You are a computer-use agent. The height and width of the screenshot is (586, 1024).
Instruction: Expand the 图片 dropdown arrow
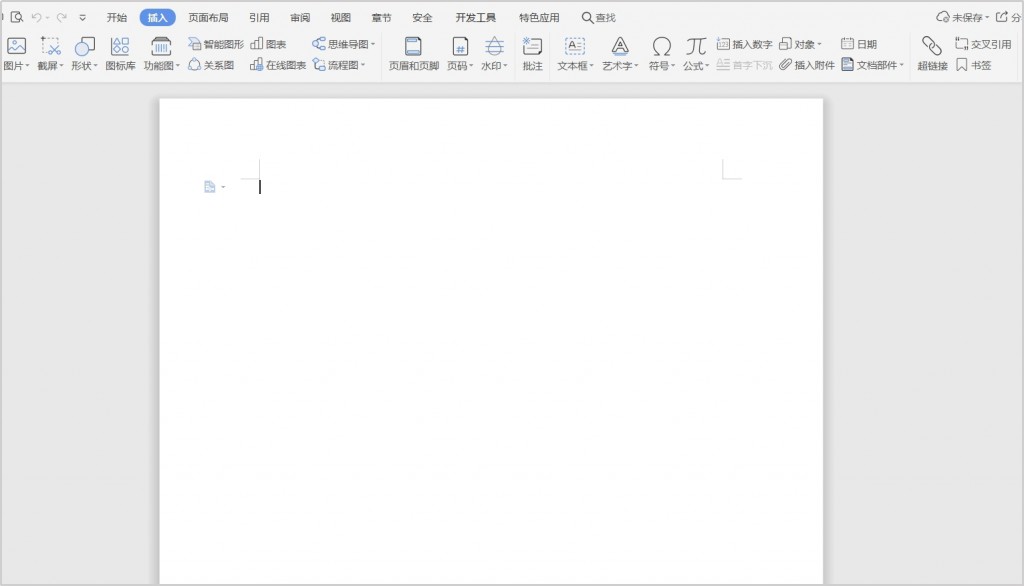27,65
